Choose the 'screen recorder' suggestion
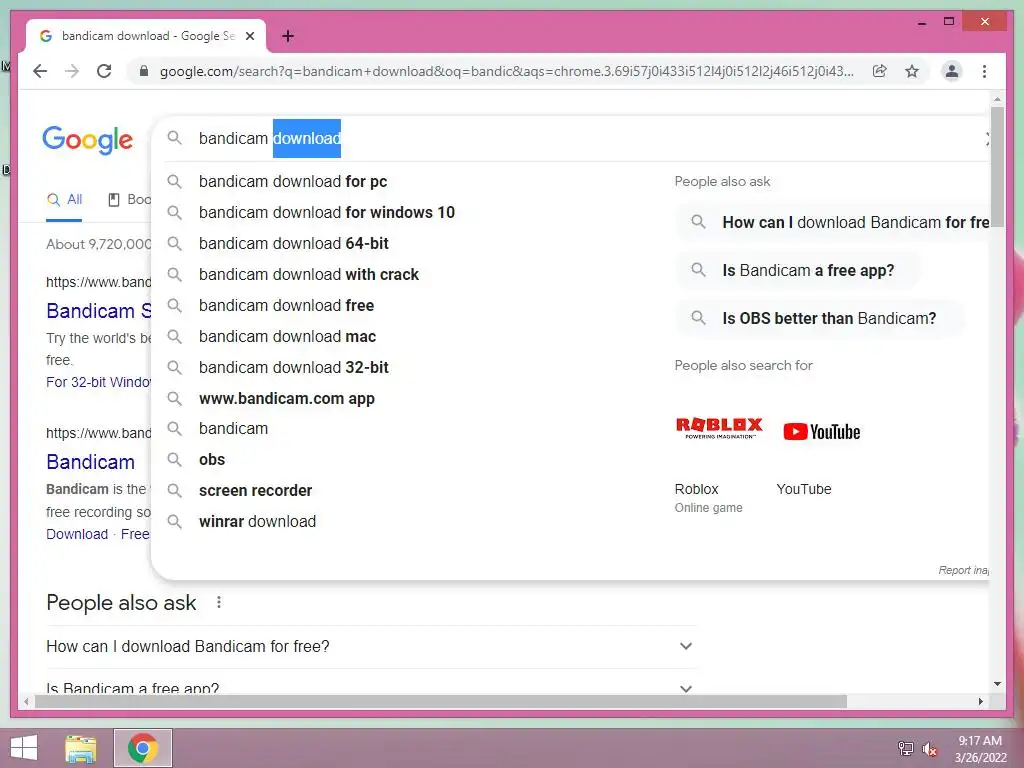 [255, 490]
